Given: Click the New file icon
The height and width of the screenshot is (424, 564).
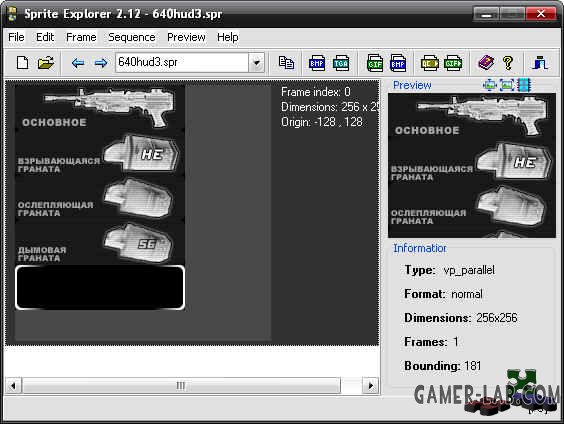Looking at the screenshot, I should tap(23, 63).
